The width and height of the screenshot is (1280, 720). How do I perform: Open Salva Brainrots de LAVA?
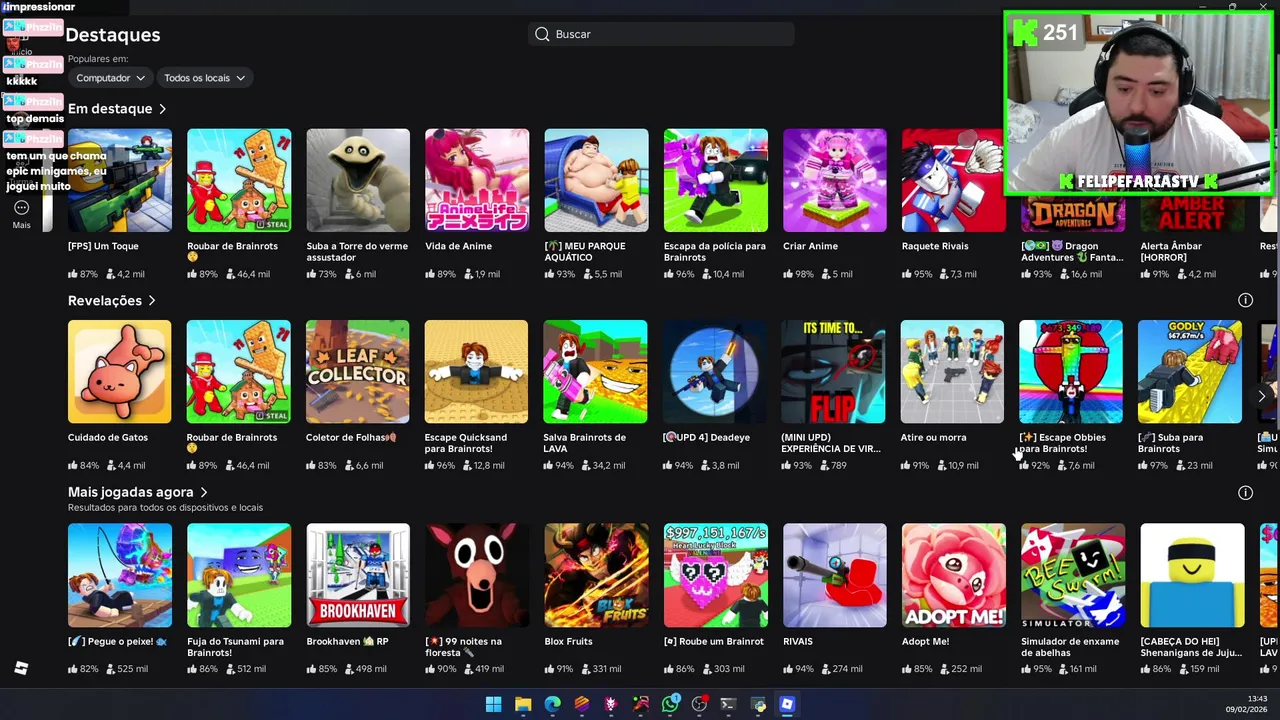click(x=595, y=372)
